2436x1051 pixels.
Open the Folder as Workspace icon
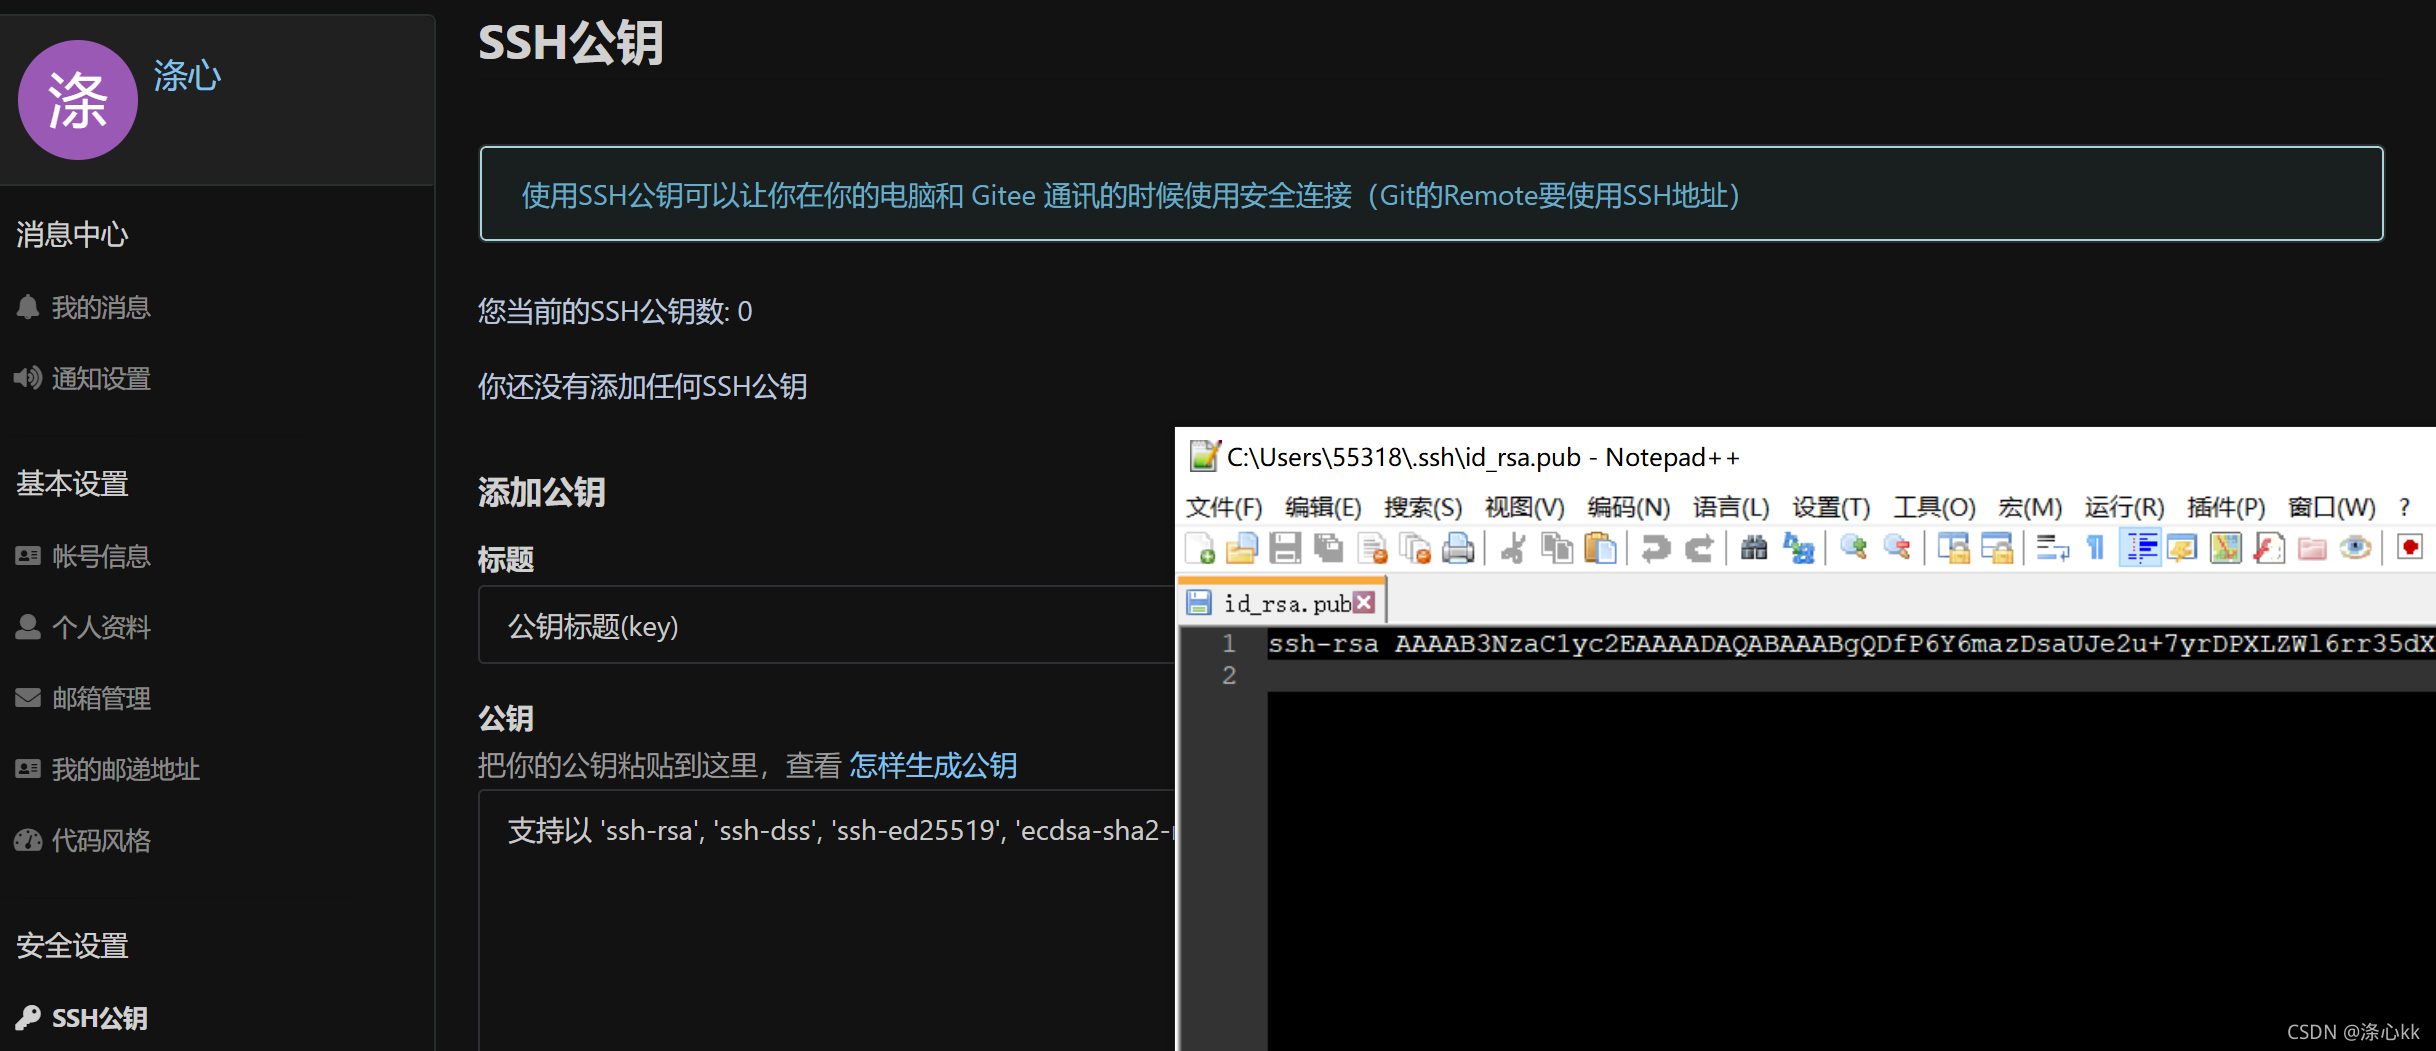pyautogui.click(x=2312, y=548)
